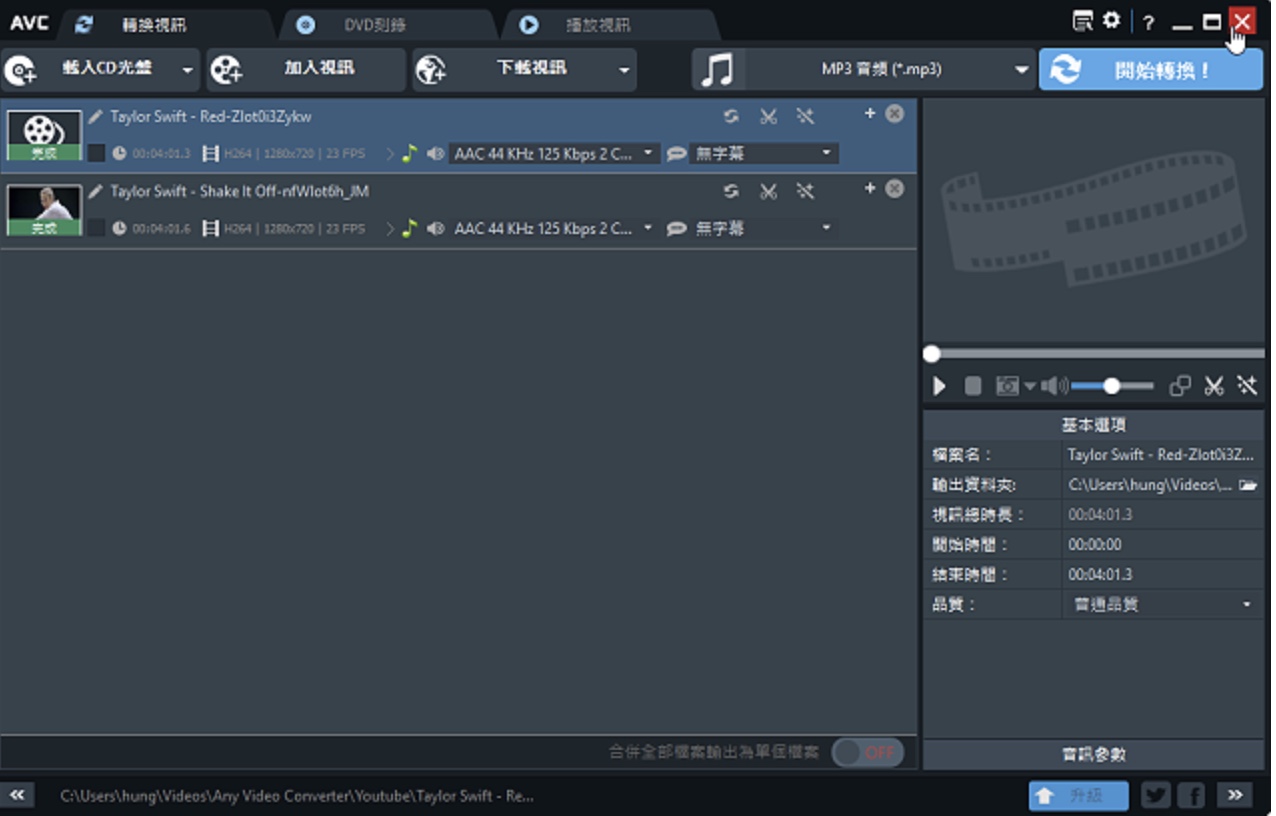Switch to the 播放視訊 tab
This screenshot has width=1276, height=816.
point(609,25)
